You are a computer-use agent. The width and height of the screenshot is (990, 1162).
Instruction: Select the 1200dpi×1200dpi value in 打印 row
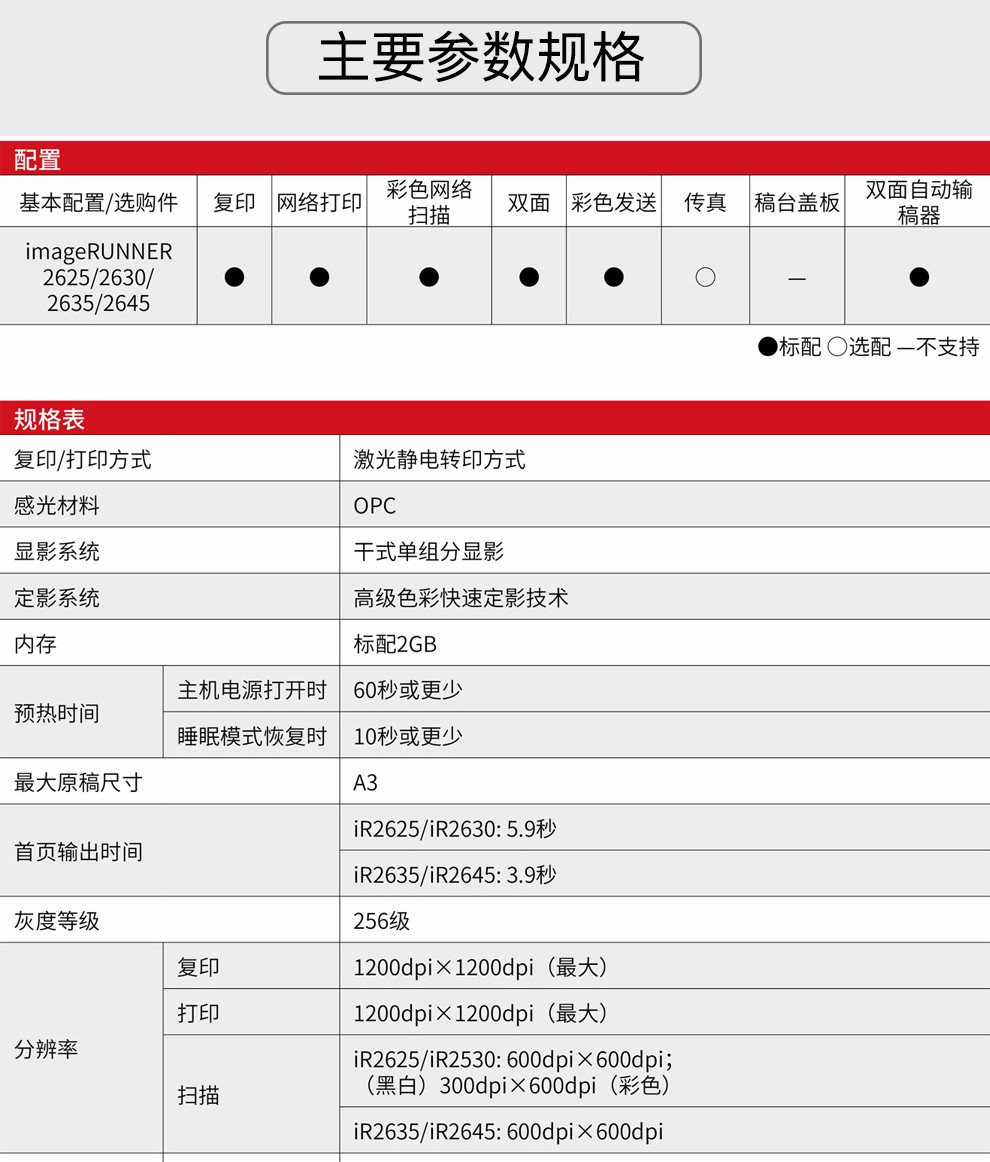click(482, 1013)
